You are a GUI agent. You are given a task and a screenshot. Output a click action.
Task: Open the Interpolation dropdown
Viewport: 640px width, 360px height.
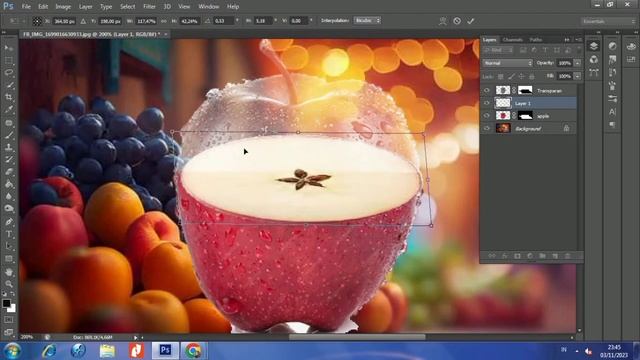pyautogui.click(x=367, y=20)
